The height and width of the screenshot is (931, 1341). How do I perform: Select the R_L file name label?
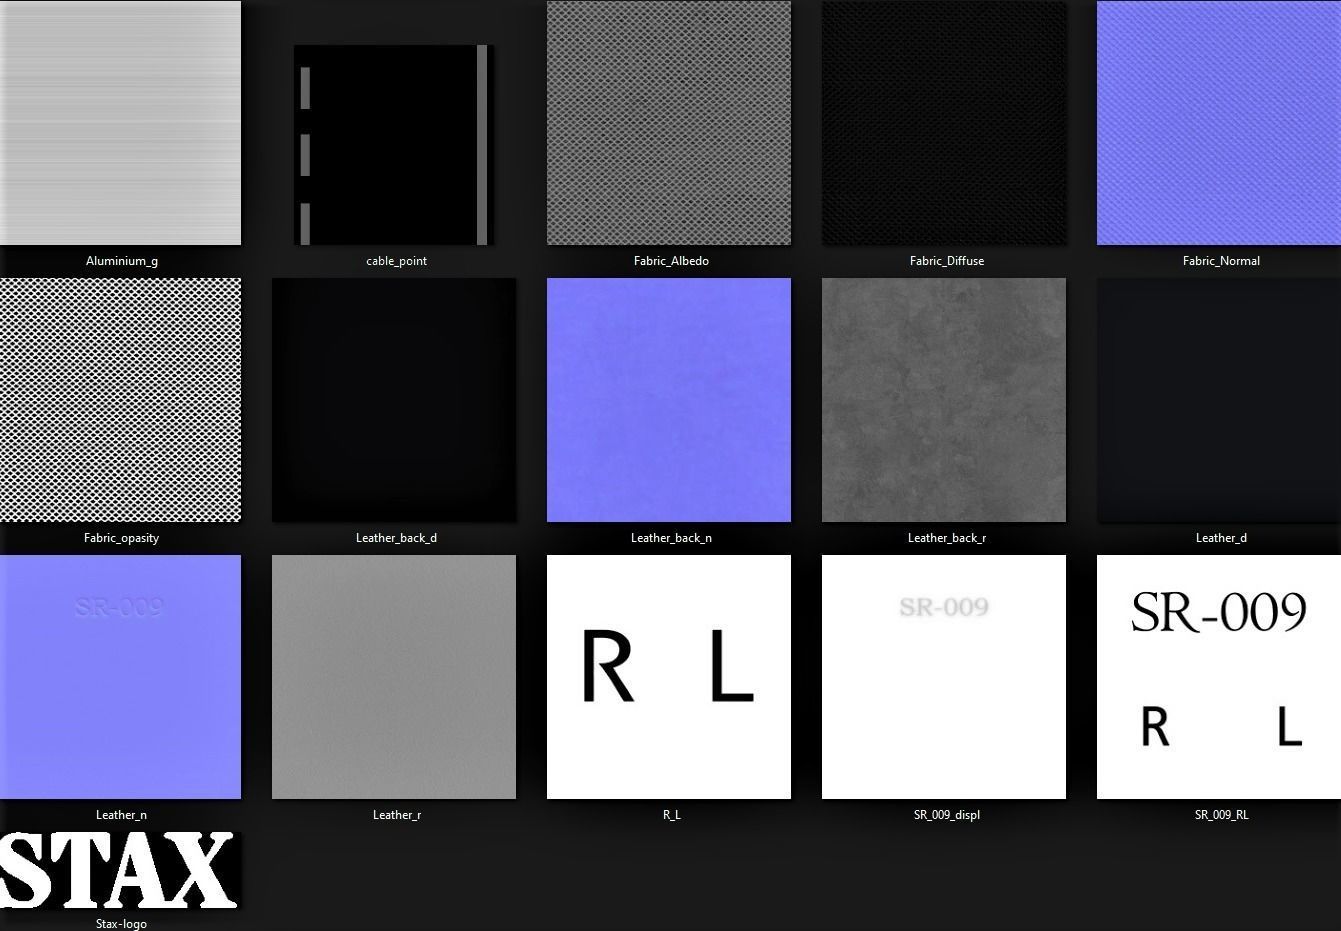671,815
